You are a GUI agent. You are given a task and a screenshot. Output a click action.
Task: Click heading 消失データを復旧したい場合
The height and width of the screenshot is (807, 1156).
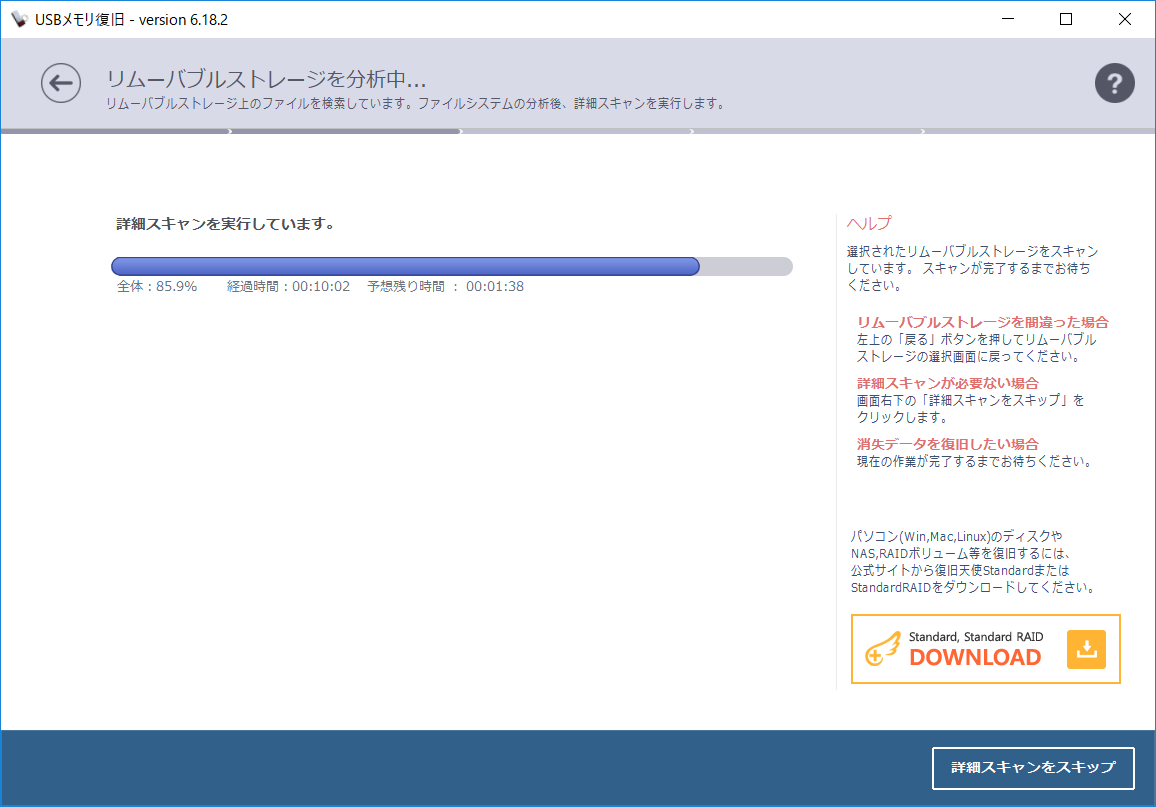[x=947, y=444]
